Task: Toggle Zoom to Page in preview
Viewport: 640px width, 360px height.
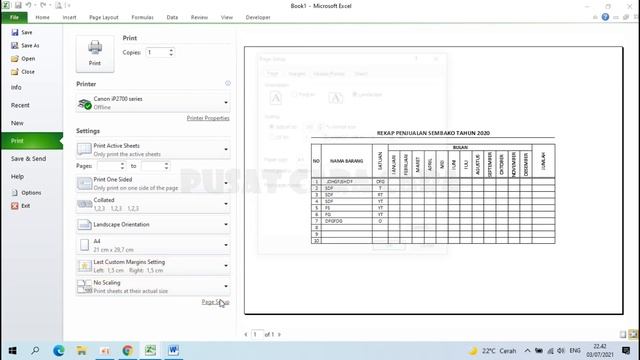Action: pos(633,334)
